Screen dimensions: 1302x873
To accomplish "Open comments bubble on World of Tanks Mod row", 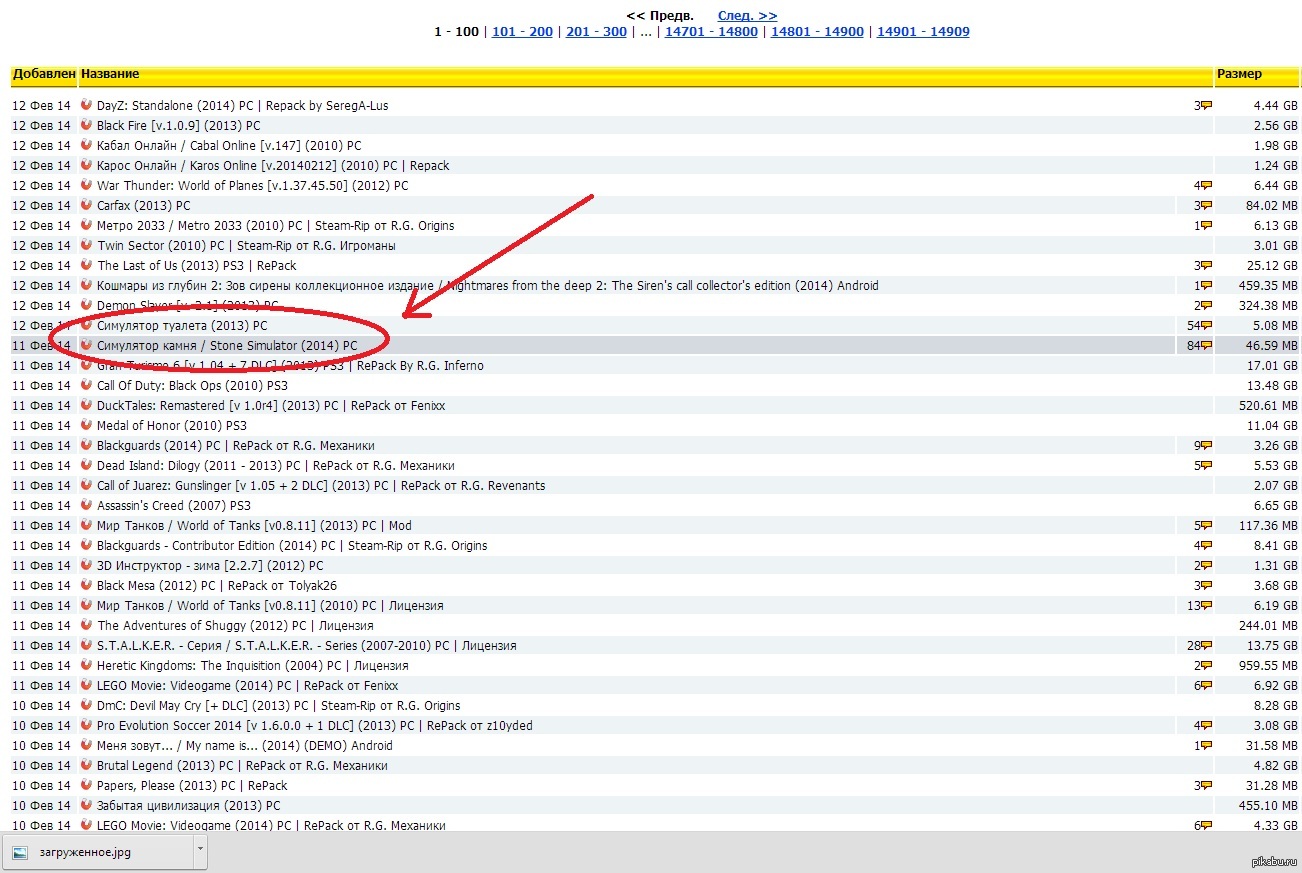I will [1206, 526].
